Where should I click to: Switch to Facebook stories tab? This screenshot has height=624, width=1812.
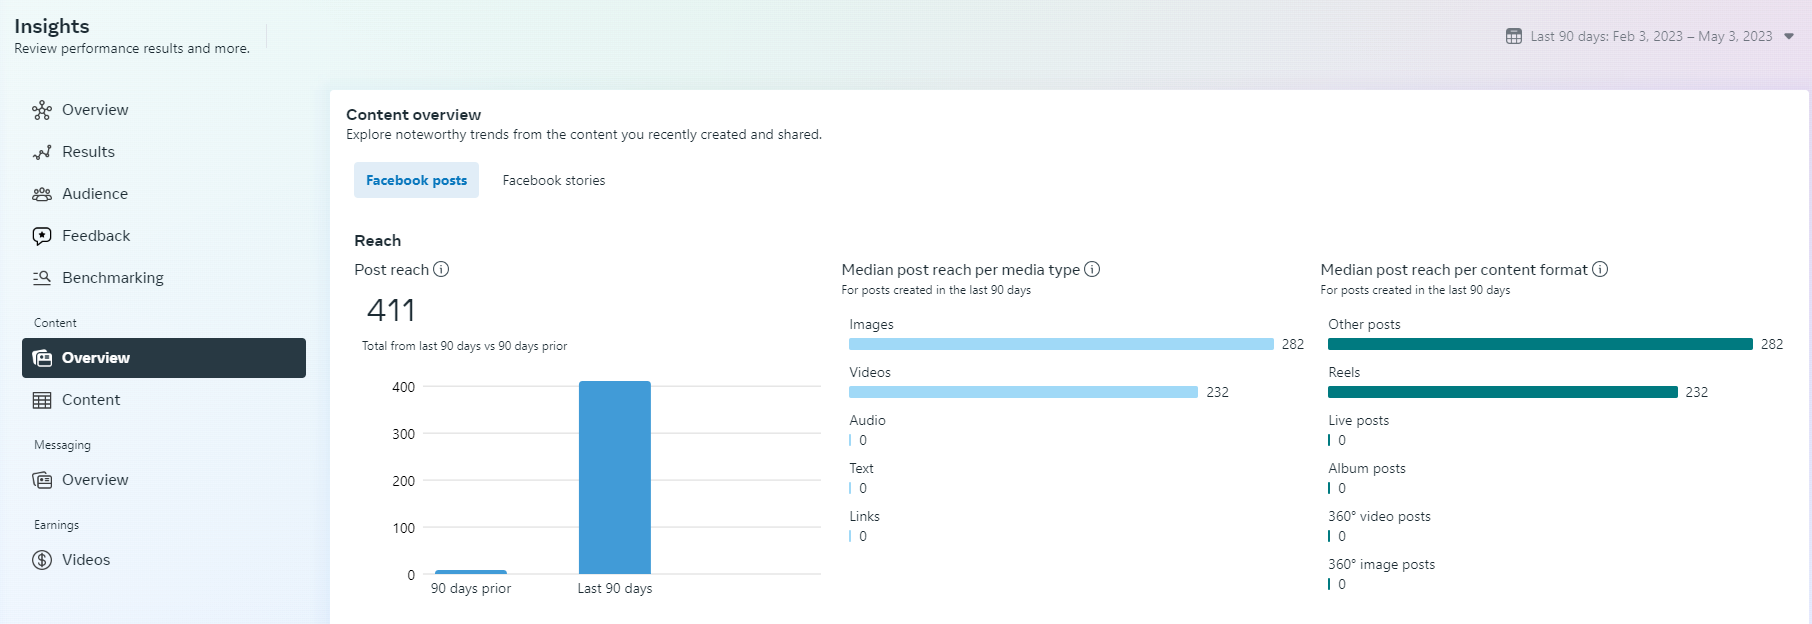coord(553,180)
